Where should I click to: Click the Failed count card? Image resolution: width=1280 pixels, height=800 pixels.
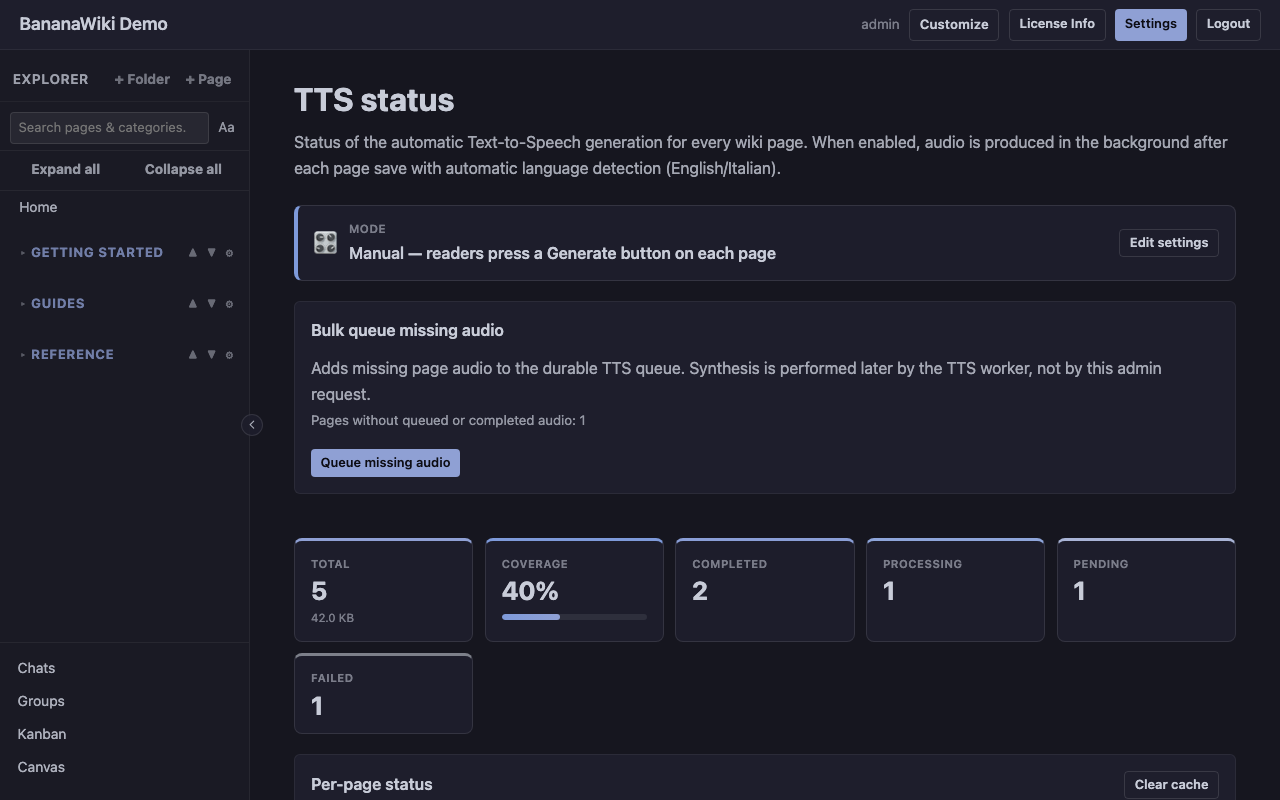click(383, 694)
